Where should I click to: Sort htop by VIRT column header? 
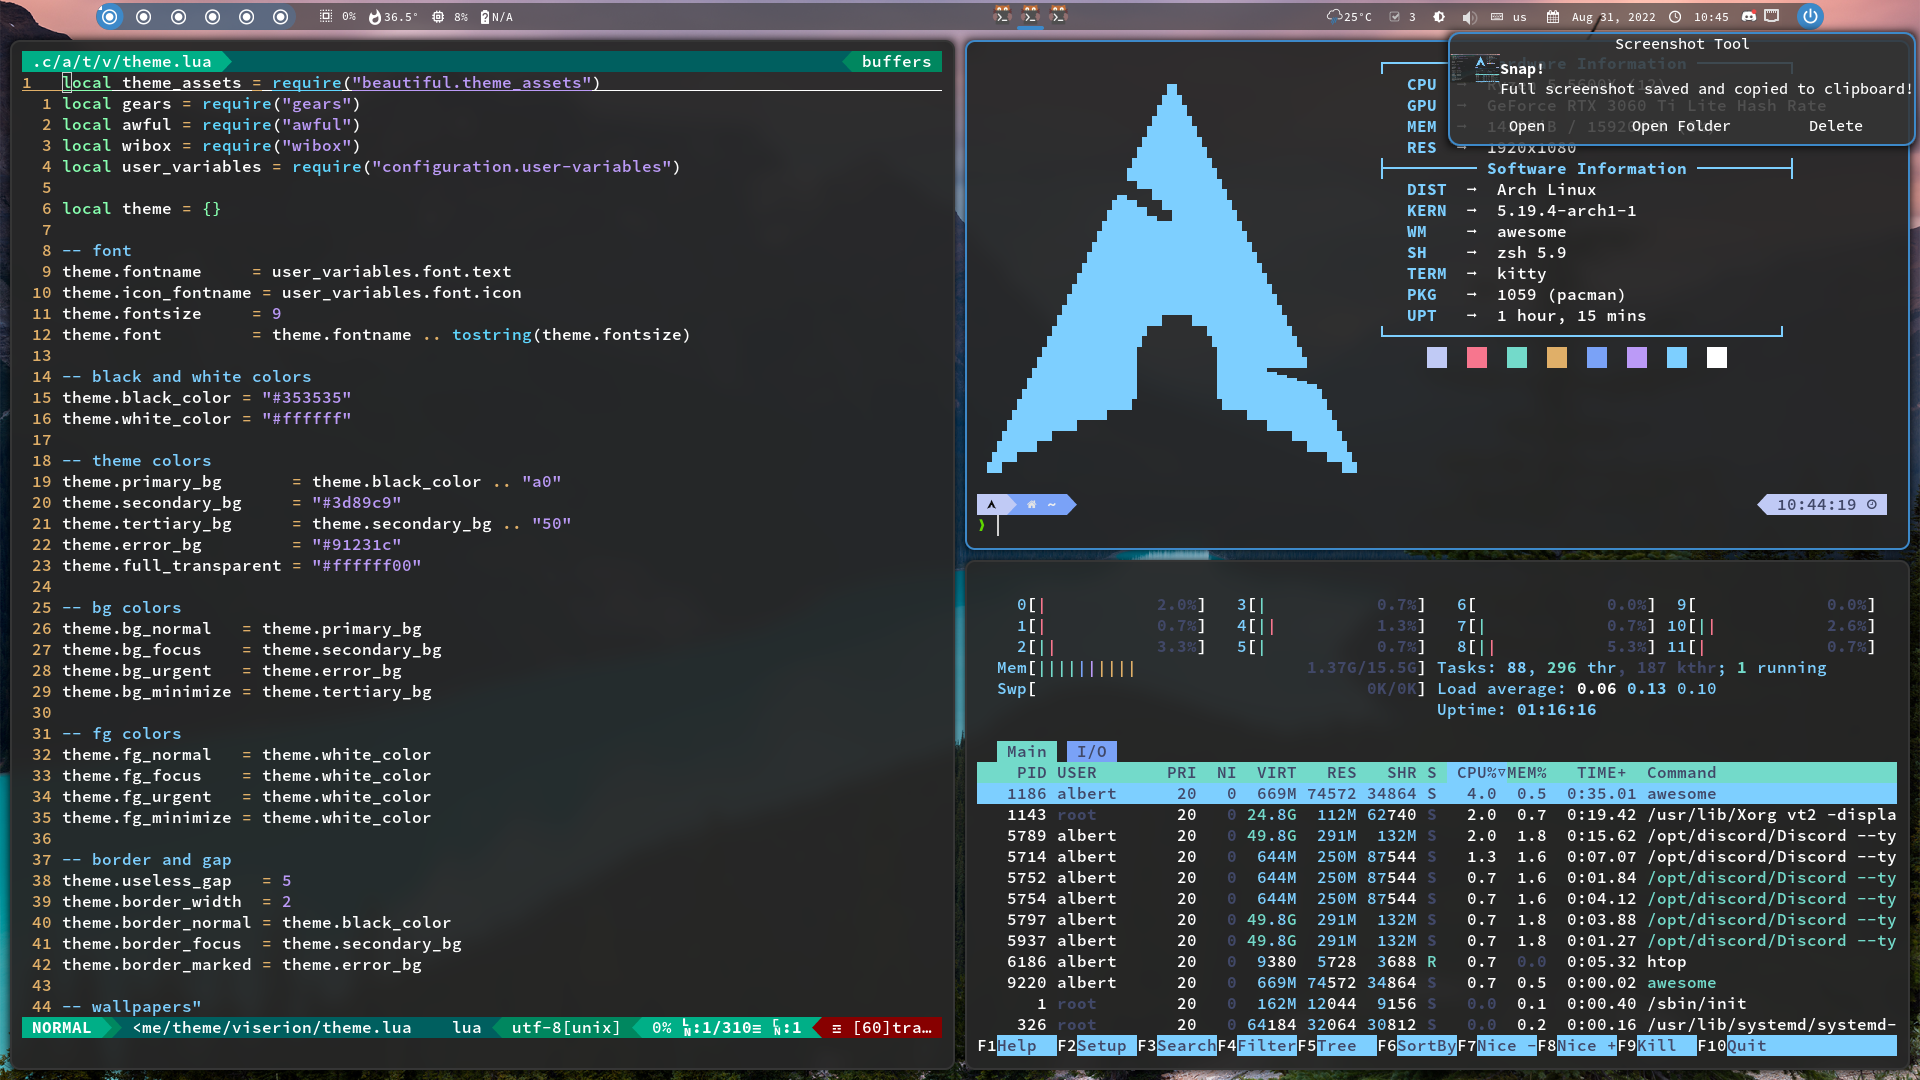point(1276,772)
